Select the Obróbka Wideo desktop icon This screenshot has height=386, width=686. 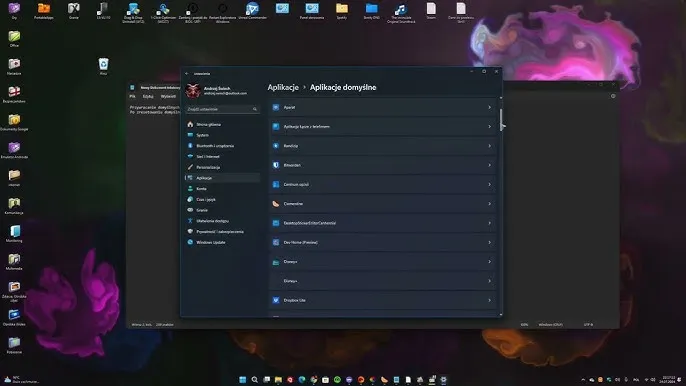coord(14,317)
